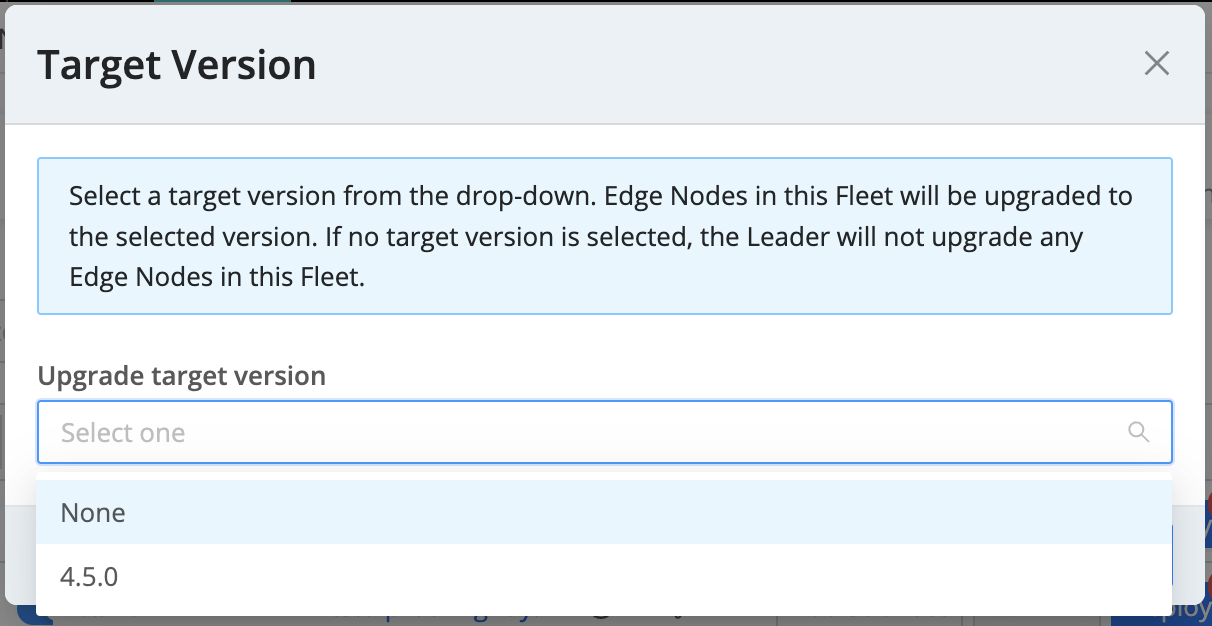The height and width of the screenshot is (626, 1212).
Task: Choose version 4.5.0 from the list
Action: tap(89, 576)
